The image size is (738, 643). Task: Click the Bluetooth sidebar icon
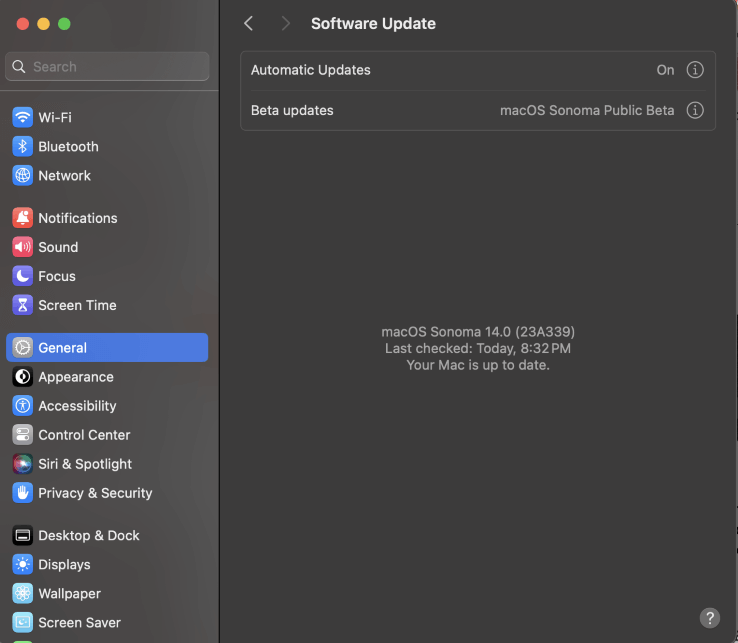23,146
